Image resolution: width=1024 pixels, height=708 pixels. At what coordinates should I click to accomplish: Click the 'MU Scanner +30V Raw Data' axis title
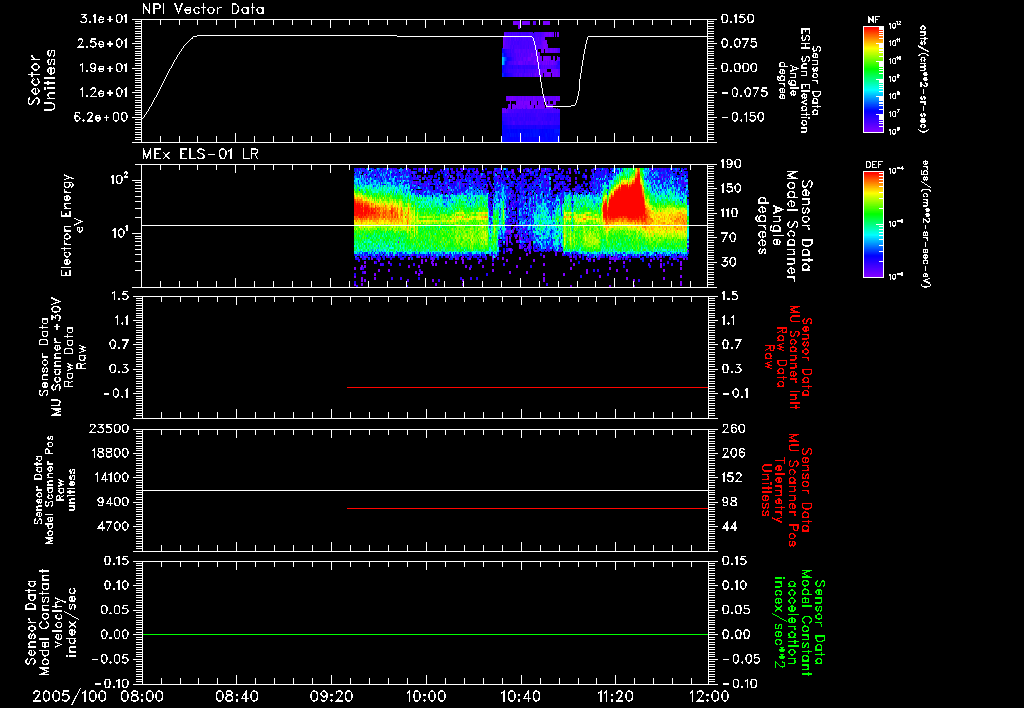[x=62, y=357]
